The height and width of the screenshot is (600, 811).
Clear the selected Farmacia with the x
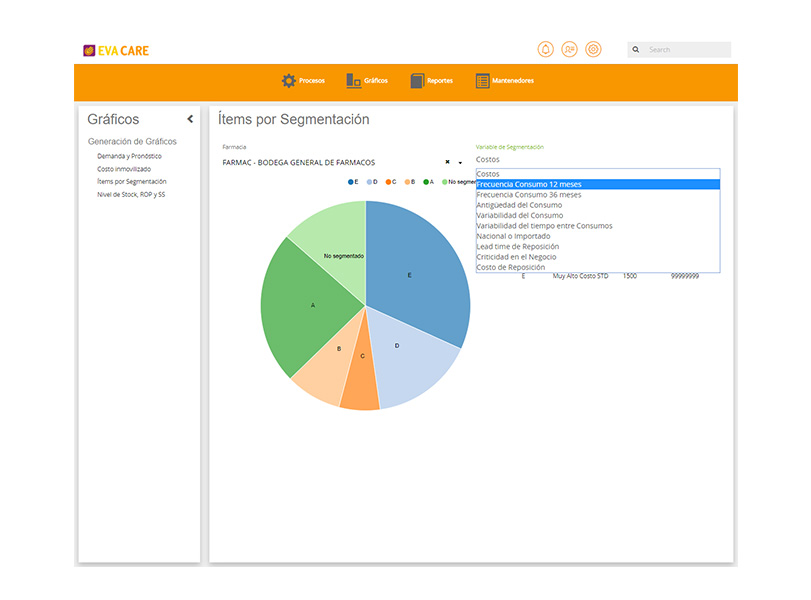447,162
